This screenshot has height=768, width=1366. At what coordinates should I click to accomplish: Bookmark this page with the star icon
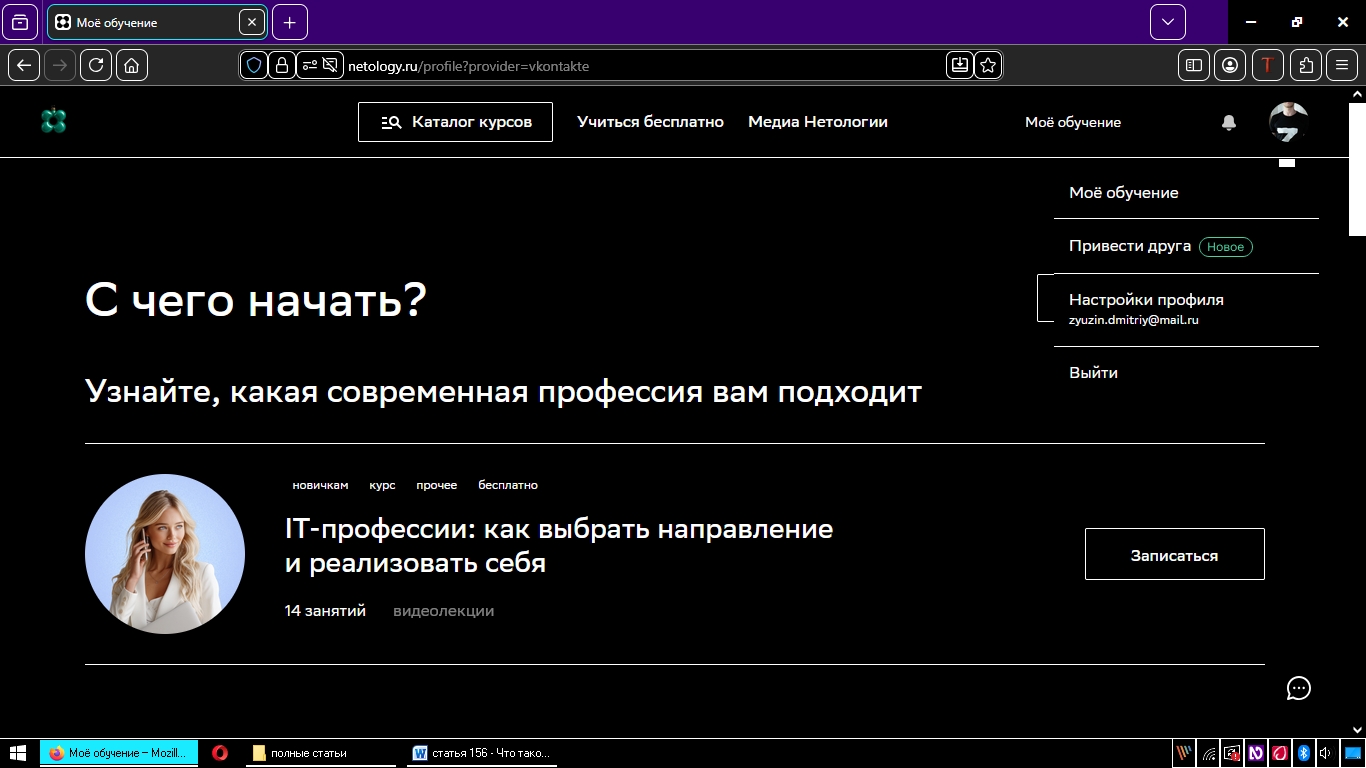(987, 65)
